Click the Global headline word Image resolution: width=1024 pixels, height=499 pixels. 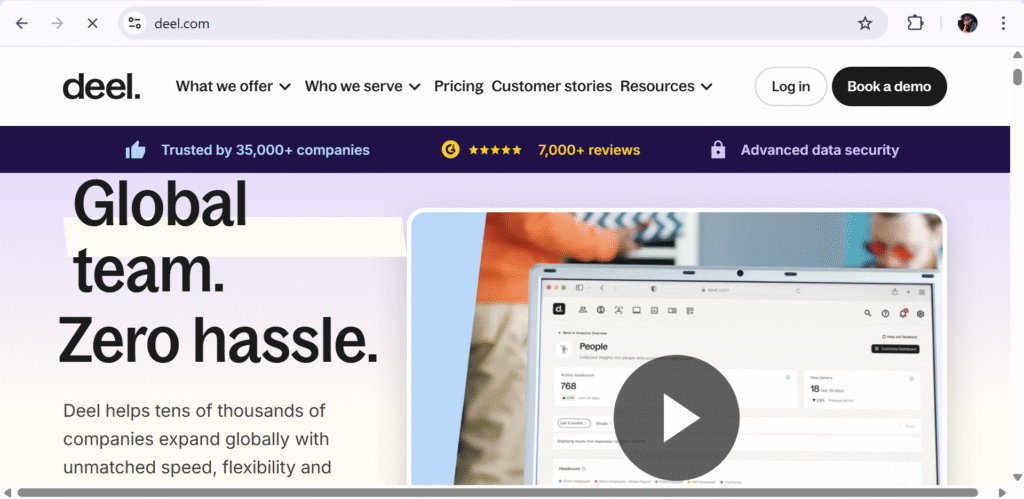coord(161,203)
